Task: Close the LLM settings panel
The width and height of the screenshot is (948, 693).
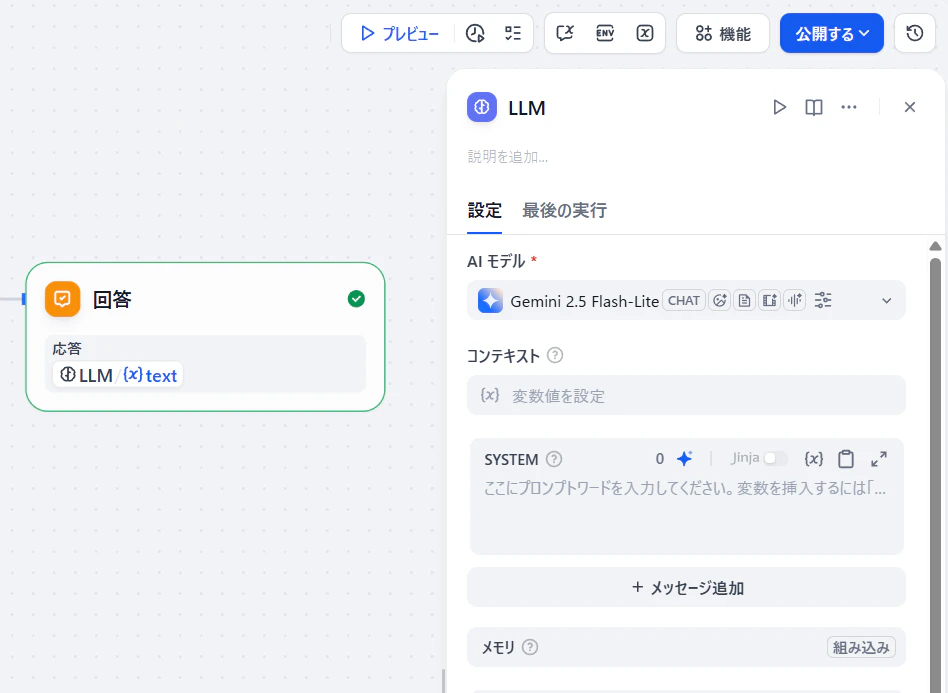Action: click(x=910, y=107)
